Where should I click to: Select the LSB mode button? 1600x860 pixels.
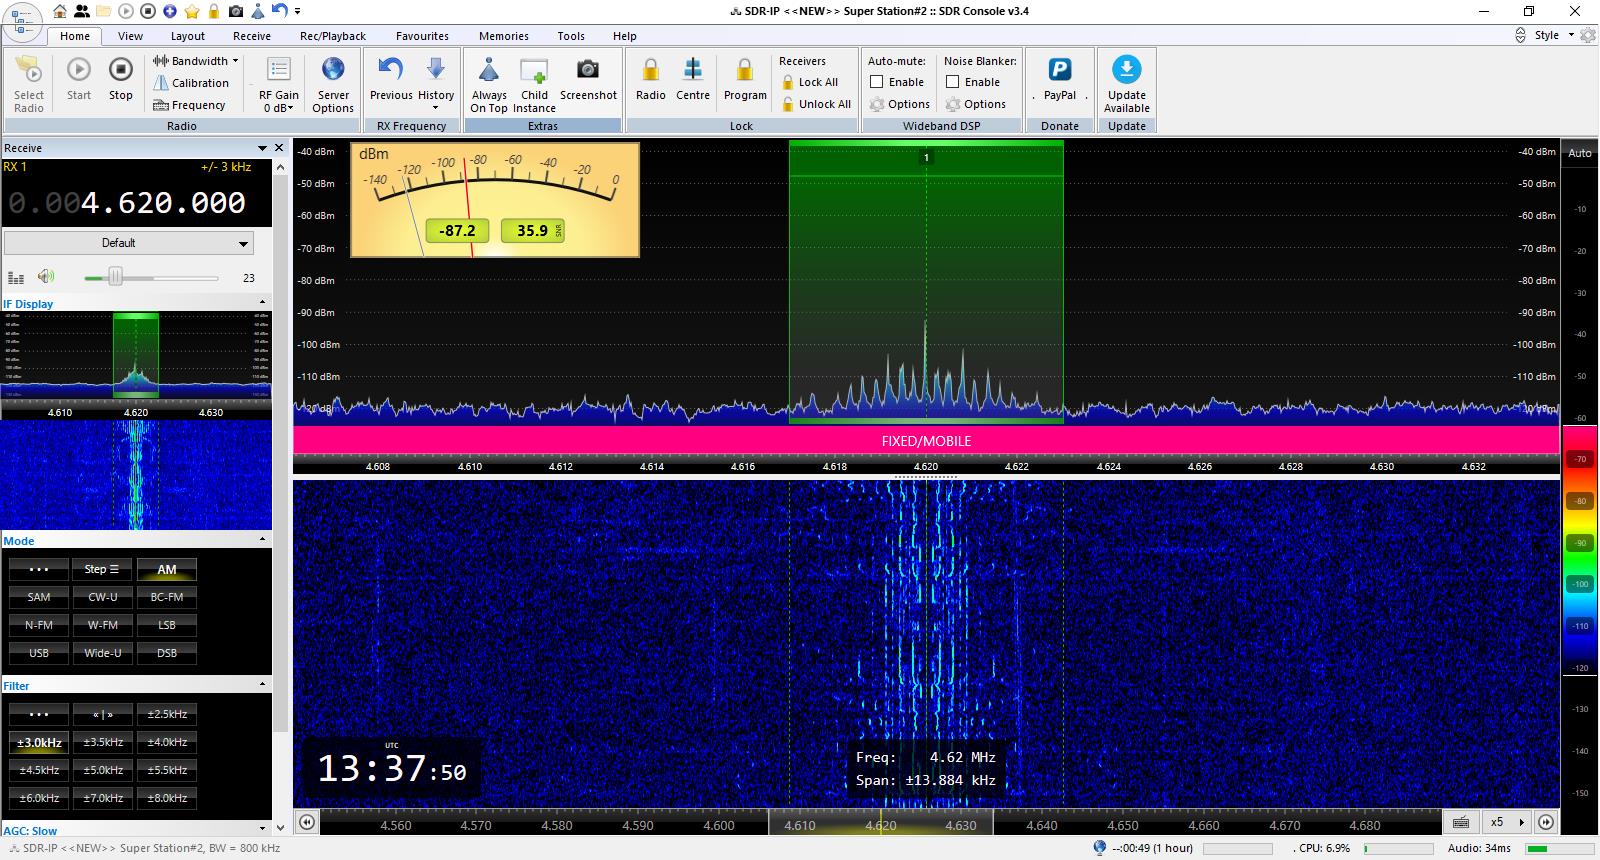(167, 625)
